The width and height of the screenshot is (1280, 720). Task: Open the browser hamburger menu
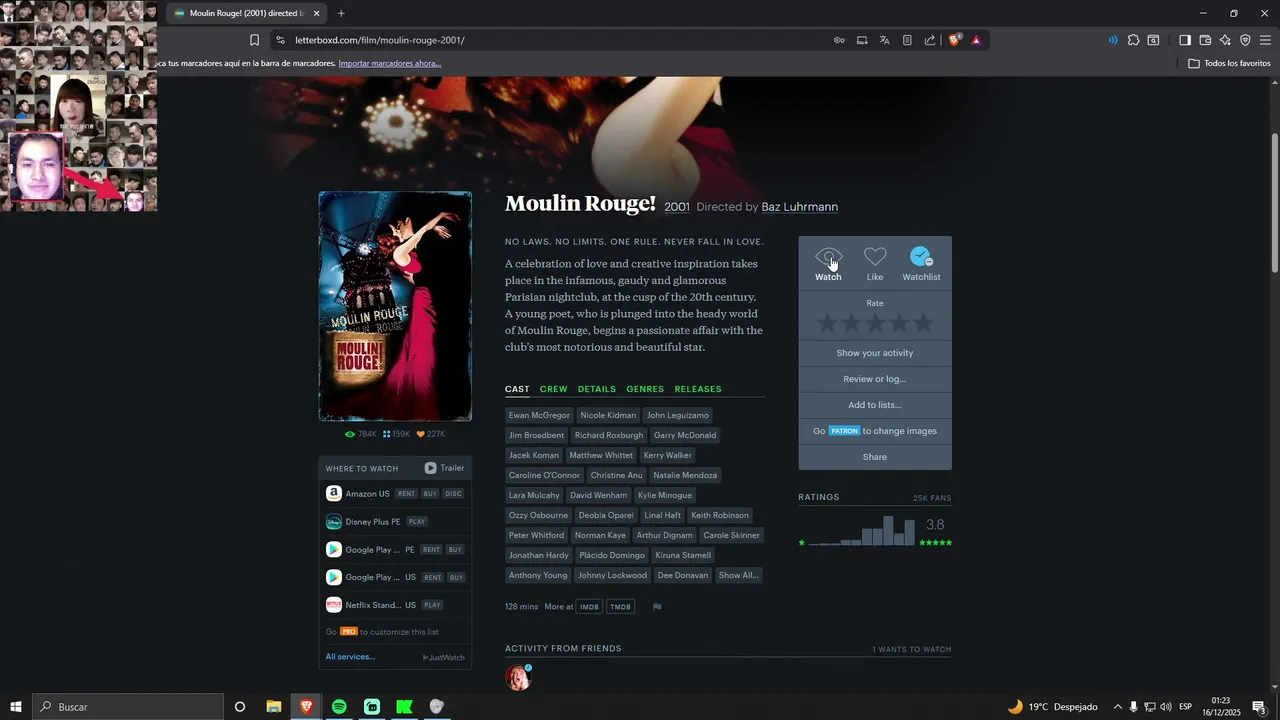[1265, 40]
